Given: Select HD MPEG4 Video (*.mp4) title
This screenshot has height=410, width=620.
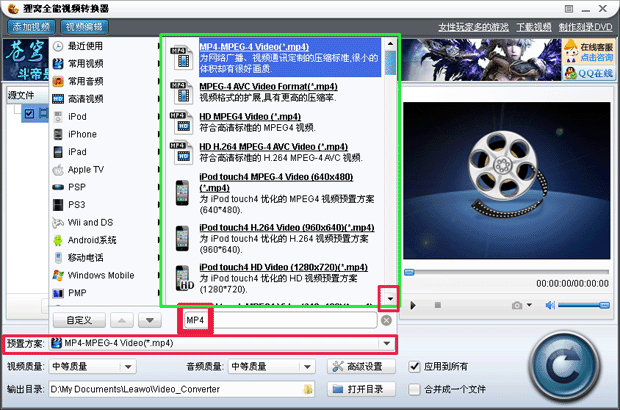Looking at the screenshot, I should click(x=250, y=117).
